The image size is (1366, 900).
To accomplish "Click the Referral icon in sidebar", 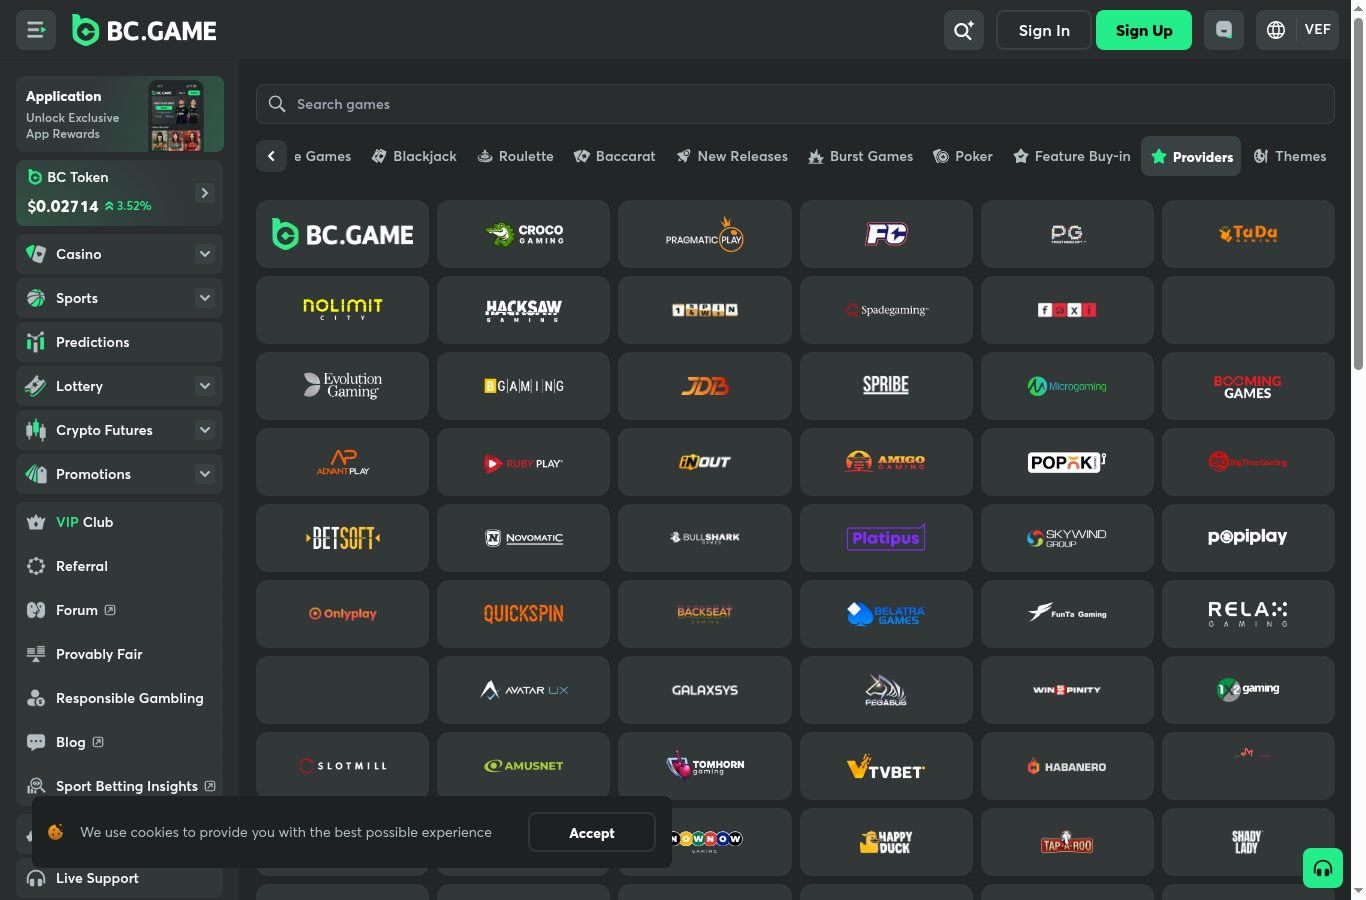I will click(x=36, y=566).
